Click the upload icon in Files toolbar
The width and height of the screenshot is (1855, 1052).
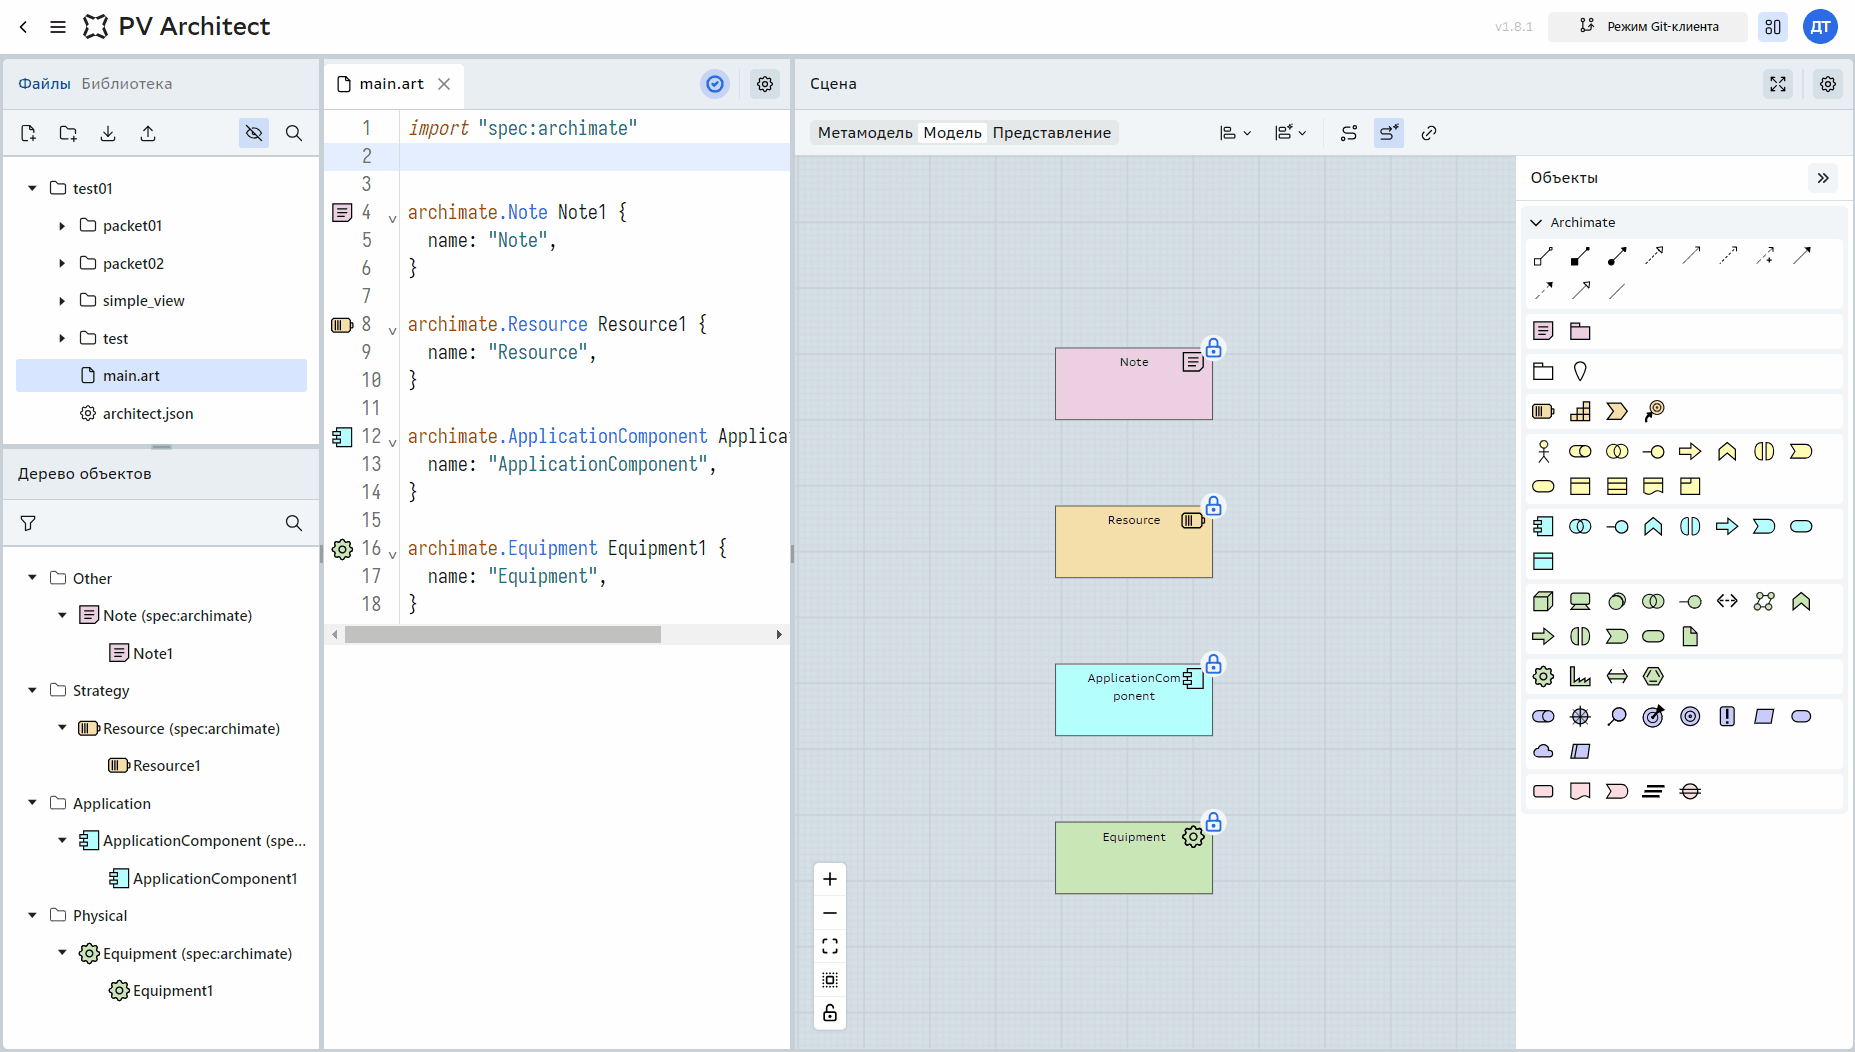coord(148,133)
